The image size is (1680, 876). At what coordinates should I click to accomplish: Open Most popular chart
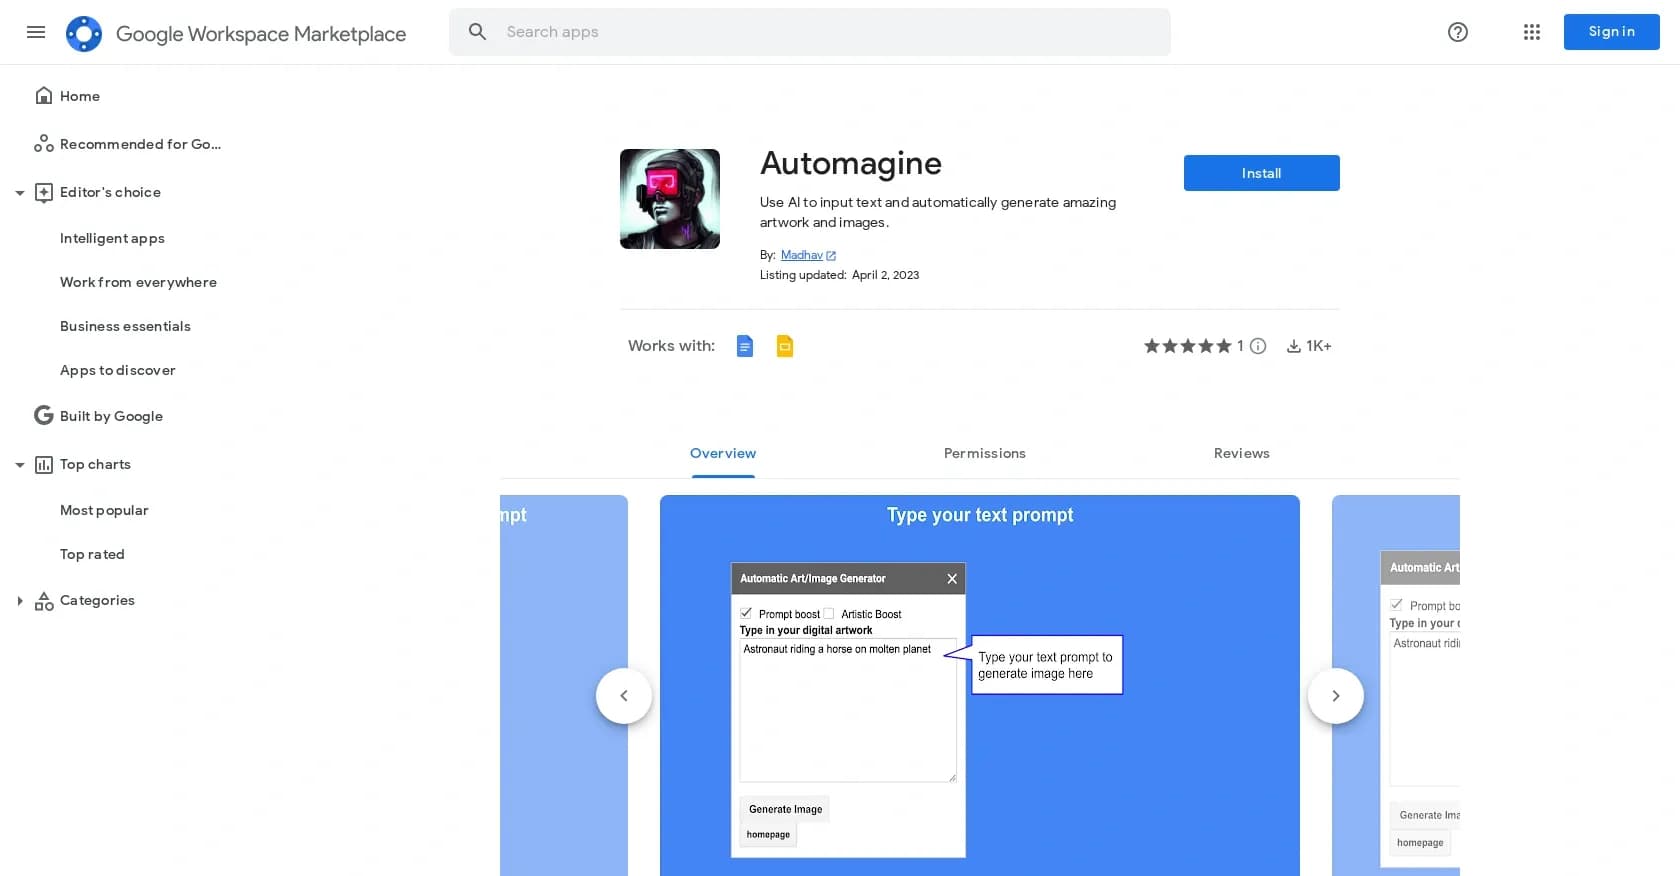[104, 510]
